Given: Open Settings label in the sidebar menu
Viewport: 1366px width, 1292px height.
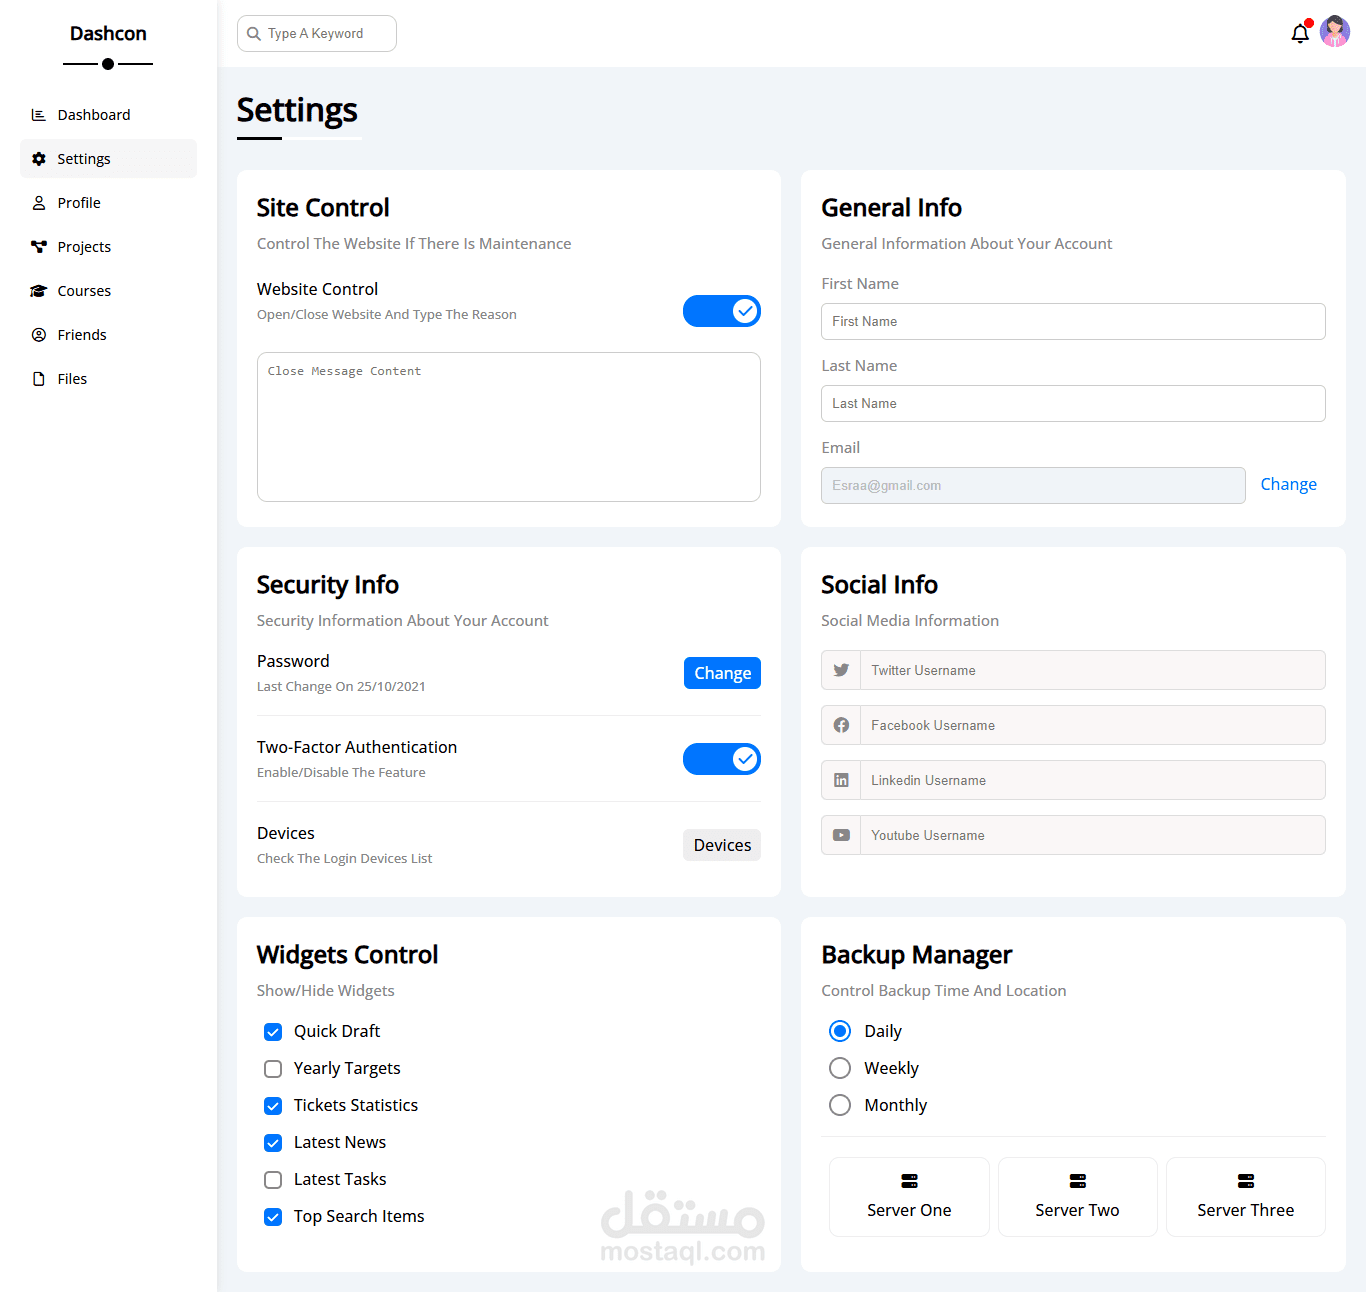Looking at the screenshot, I should point(84,159).
